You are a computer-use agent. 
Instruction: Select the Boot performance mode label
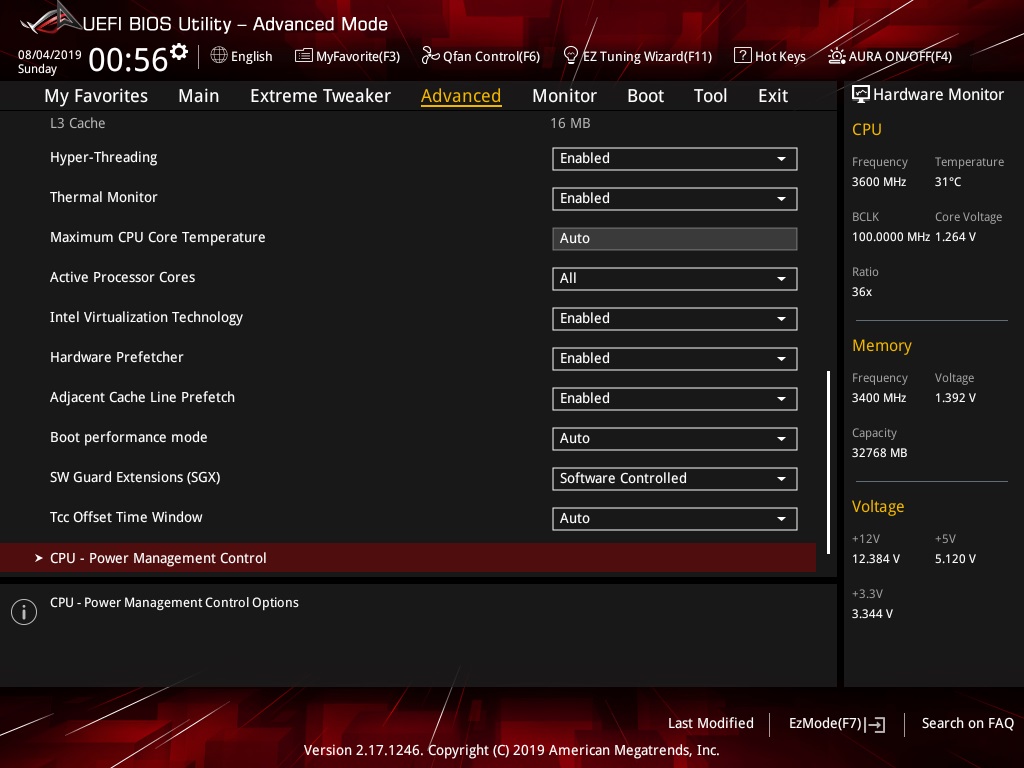pos(129,437)
